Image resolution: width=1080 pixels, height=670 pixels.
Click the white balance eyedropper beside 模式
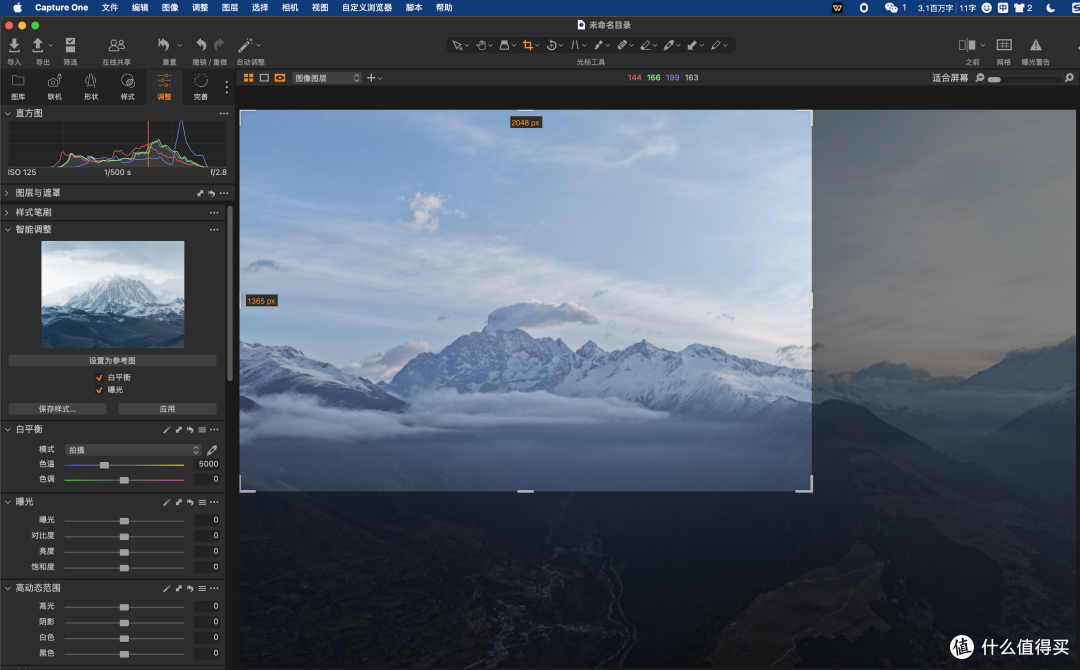coord(212,450)
